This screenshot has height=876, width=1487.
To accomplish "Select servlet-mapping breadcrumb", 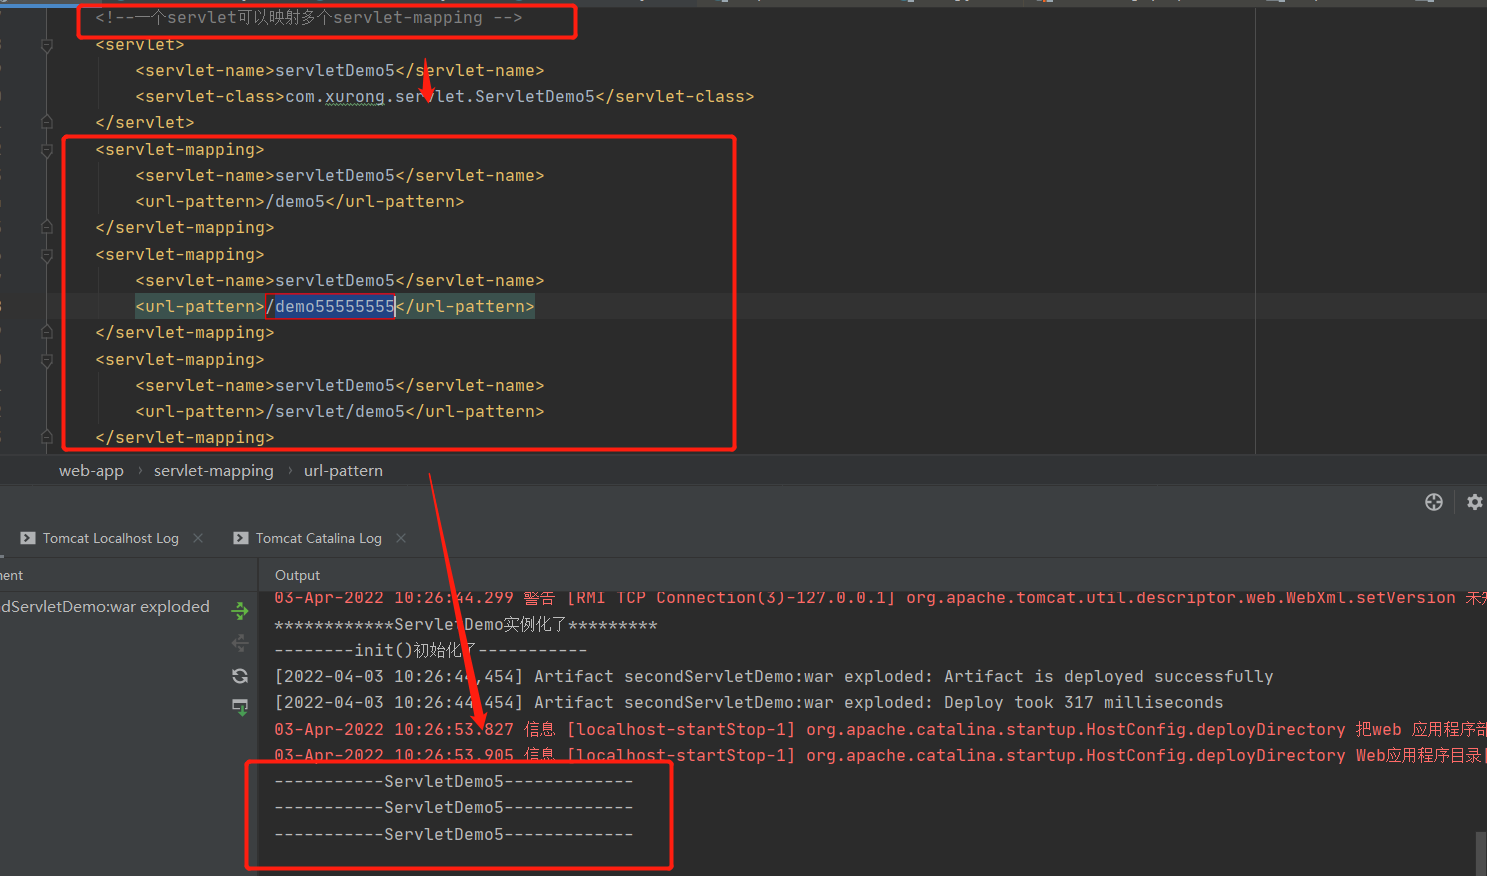I will (x=213, y=470).
